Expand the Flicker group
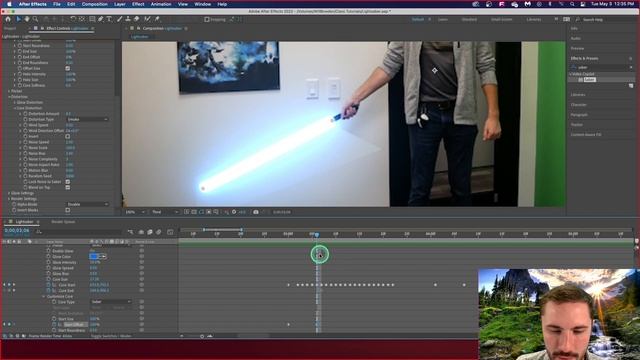This screenshot has height=360, width=640. tap(9, 91)
